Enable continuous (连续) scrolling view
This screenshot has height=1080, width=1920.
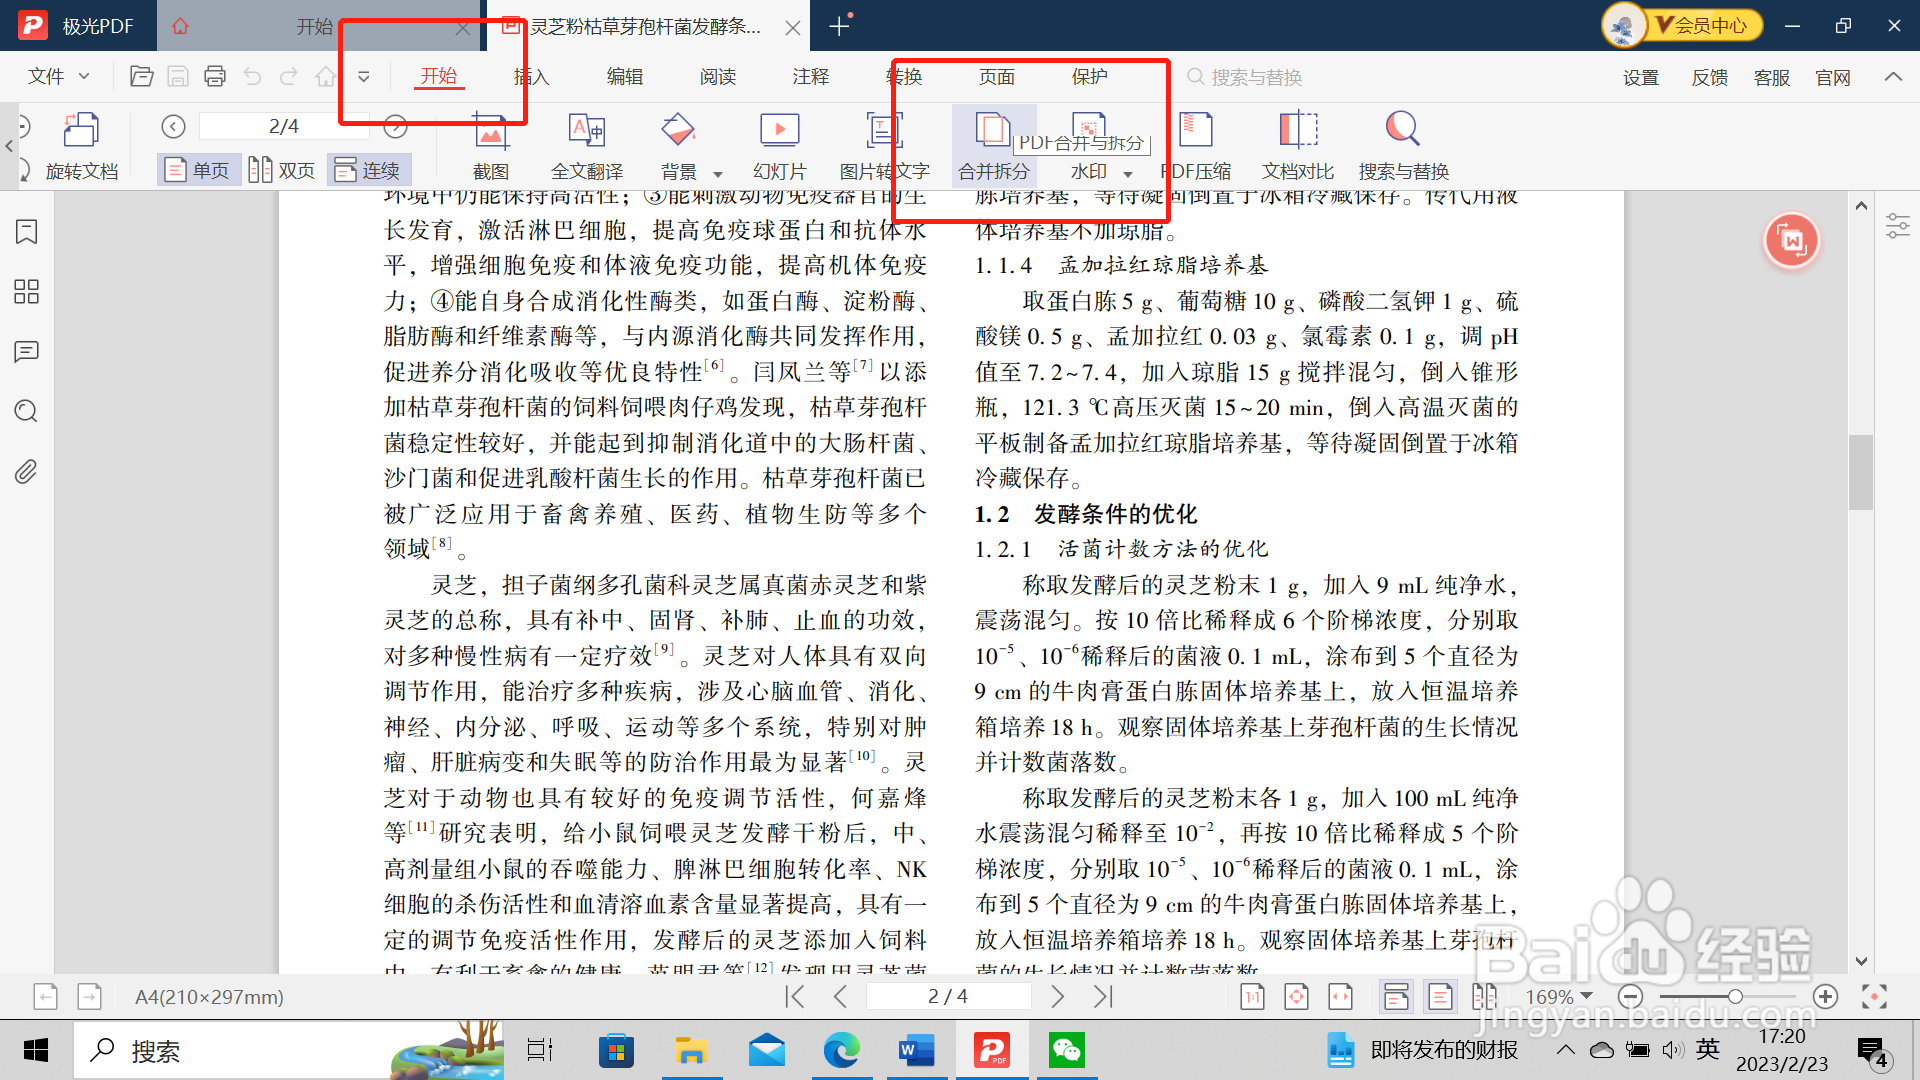[368, 170]
